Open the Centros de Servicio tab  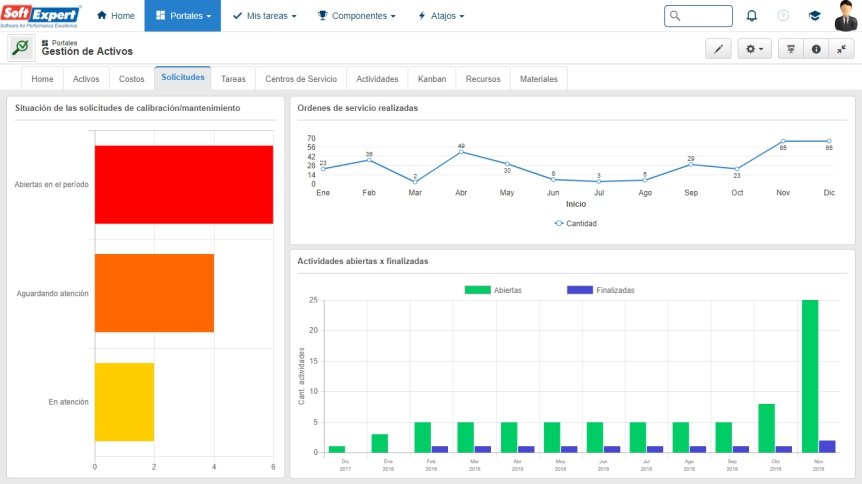coord(301,79)
